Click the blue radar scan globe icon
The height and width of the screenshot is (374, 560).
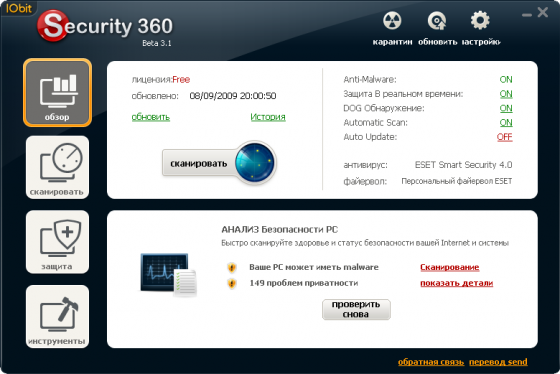(x=255, y=163)
